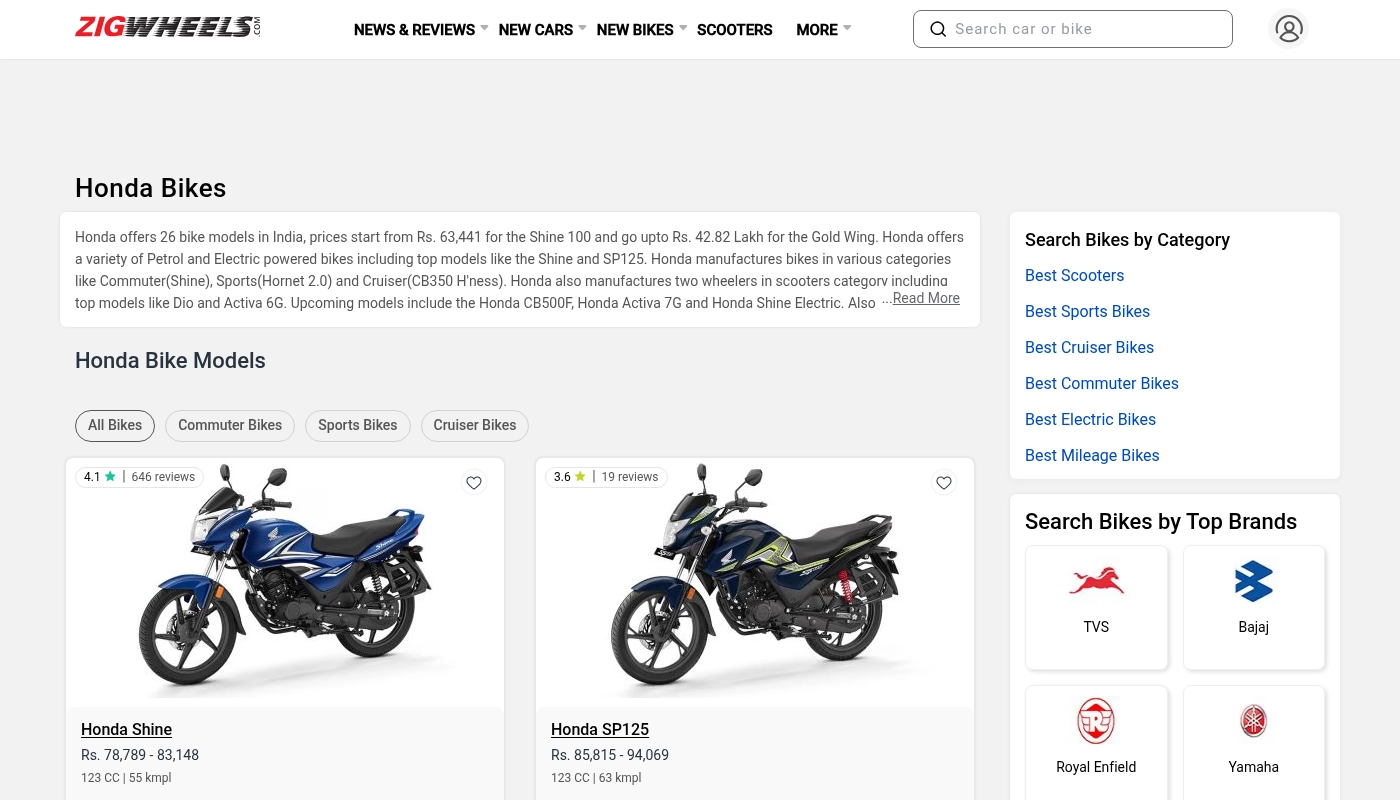Open the Best Electric Bikes link
The height and width of the screenshot is (800, 1400).
coord(1090,420)
